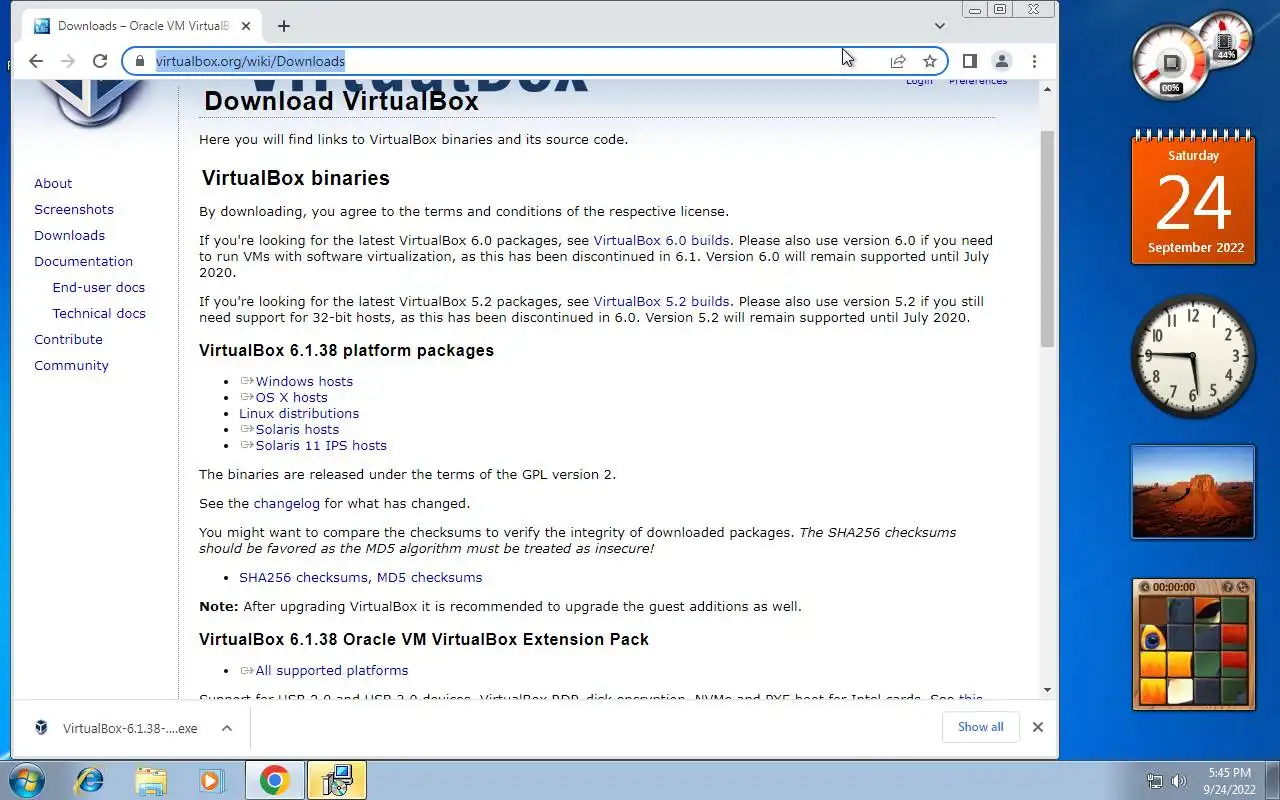
Task: Download the OS X hosts package
Action: (x=291, y=397)
